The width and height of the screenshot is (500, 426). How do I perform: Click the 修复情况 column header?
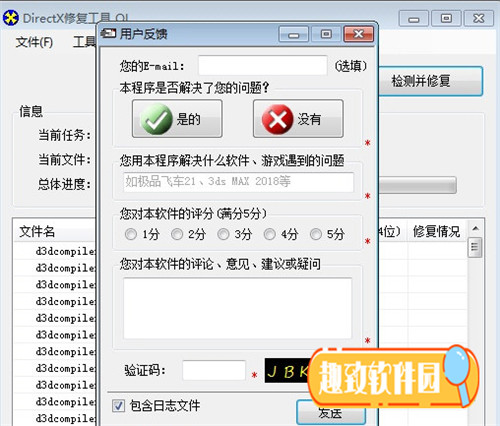coord(436,231)
